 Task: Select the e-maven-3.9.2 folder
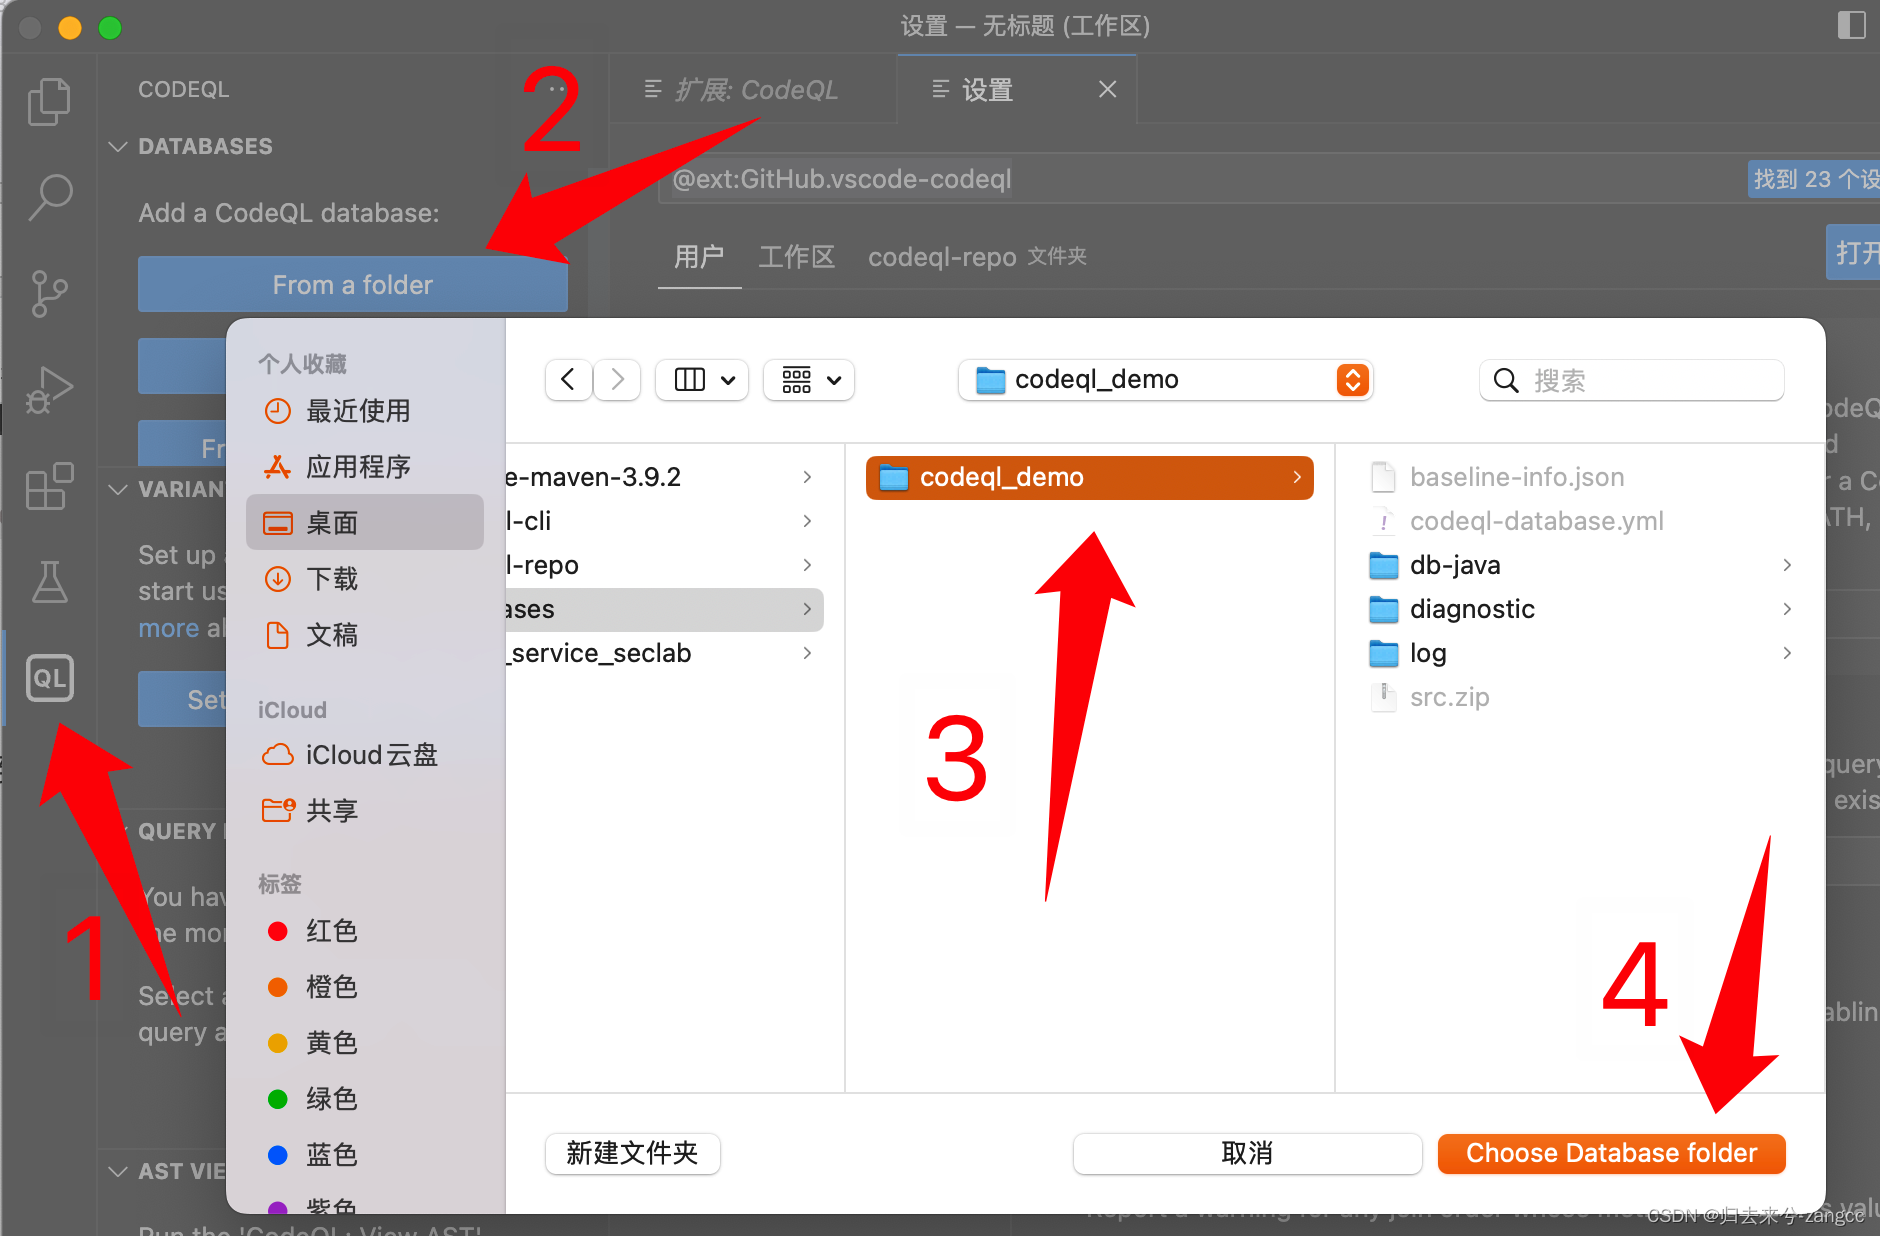point(664,477)
